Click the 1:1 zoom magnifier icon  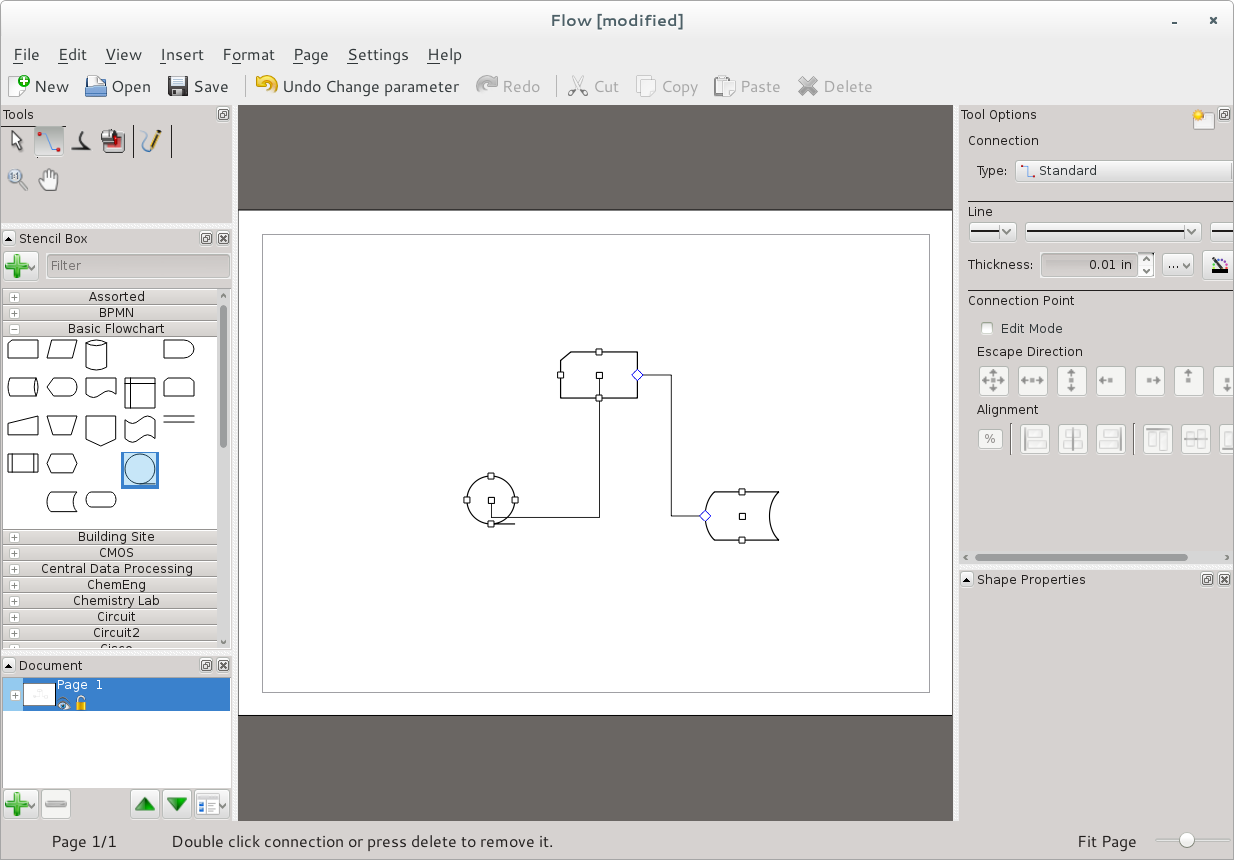tap(16, 180)
